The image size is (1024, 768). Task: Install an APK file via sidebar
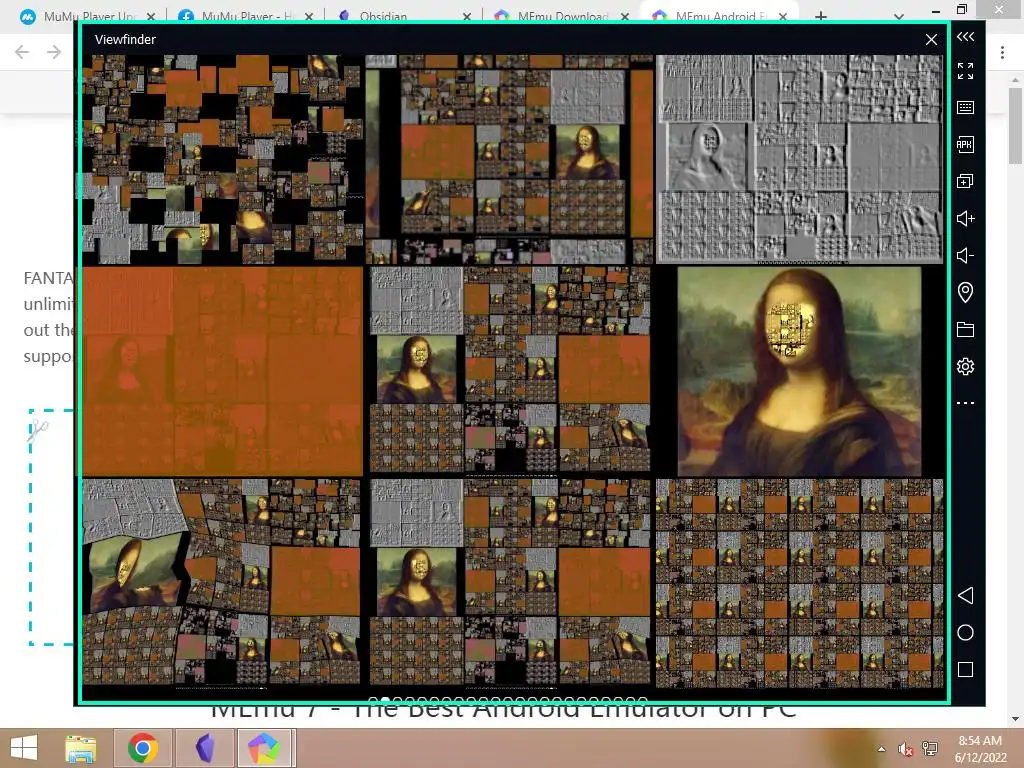(x=965, y=144)
